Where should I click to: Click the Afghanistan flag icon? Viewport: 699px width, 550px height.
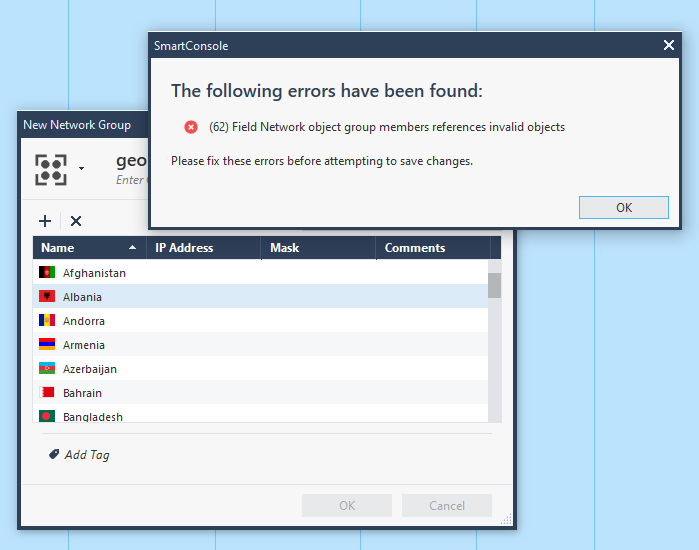tap(47, 272)
